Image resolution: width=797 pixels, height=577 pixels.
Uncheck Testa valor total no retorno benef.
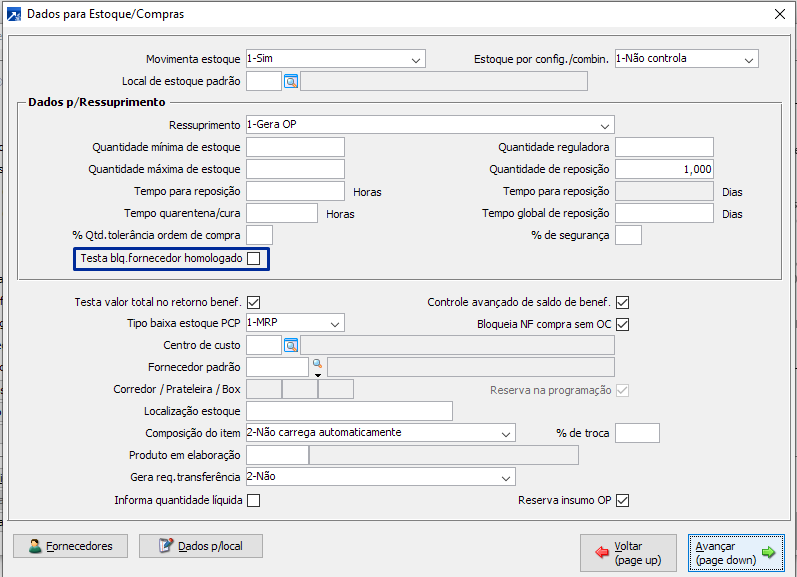(254, 302)
